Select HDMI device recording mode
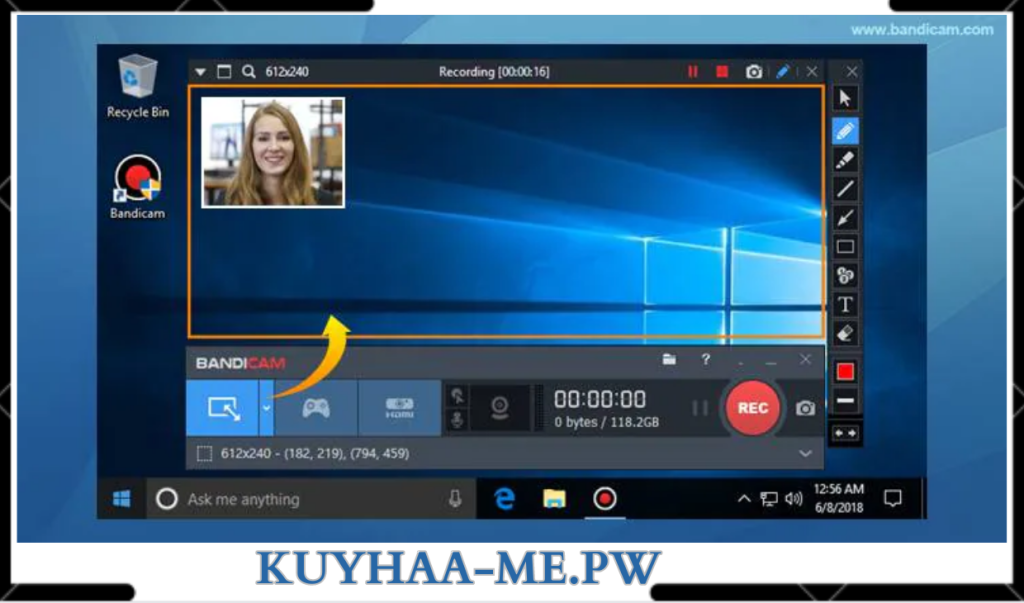Viewport: 1024px width, 603px height. (x=400, y=408)
